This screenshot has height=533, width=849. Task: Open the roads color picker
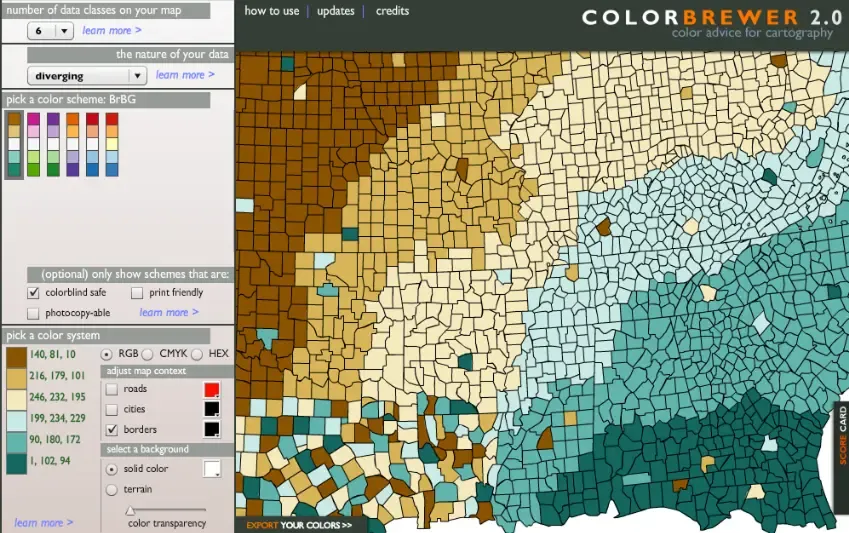point(211,389)
